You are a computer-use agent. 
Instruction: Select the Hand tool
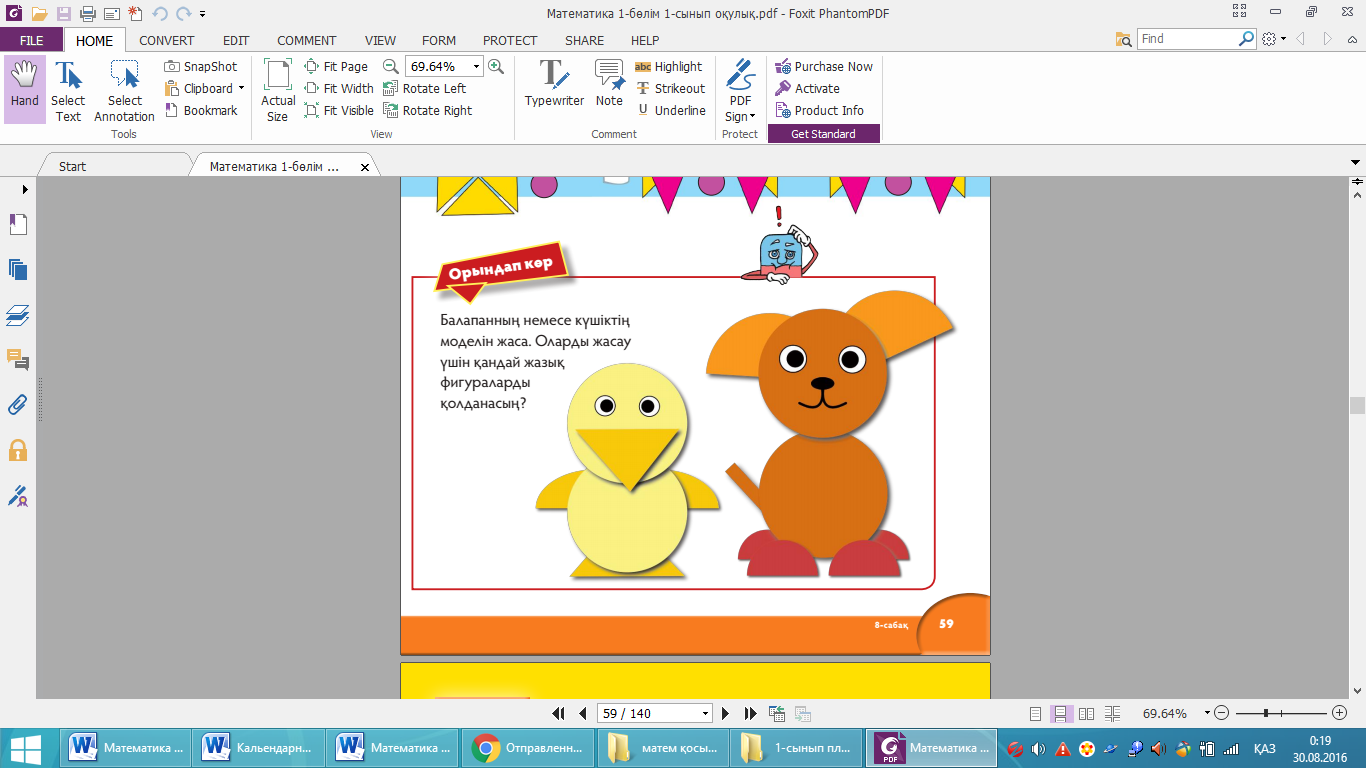[x=24, y=88]
